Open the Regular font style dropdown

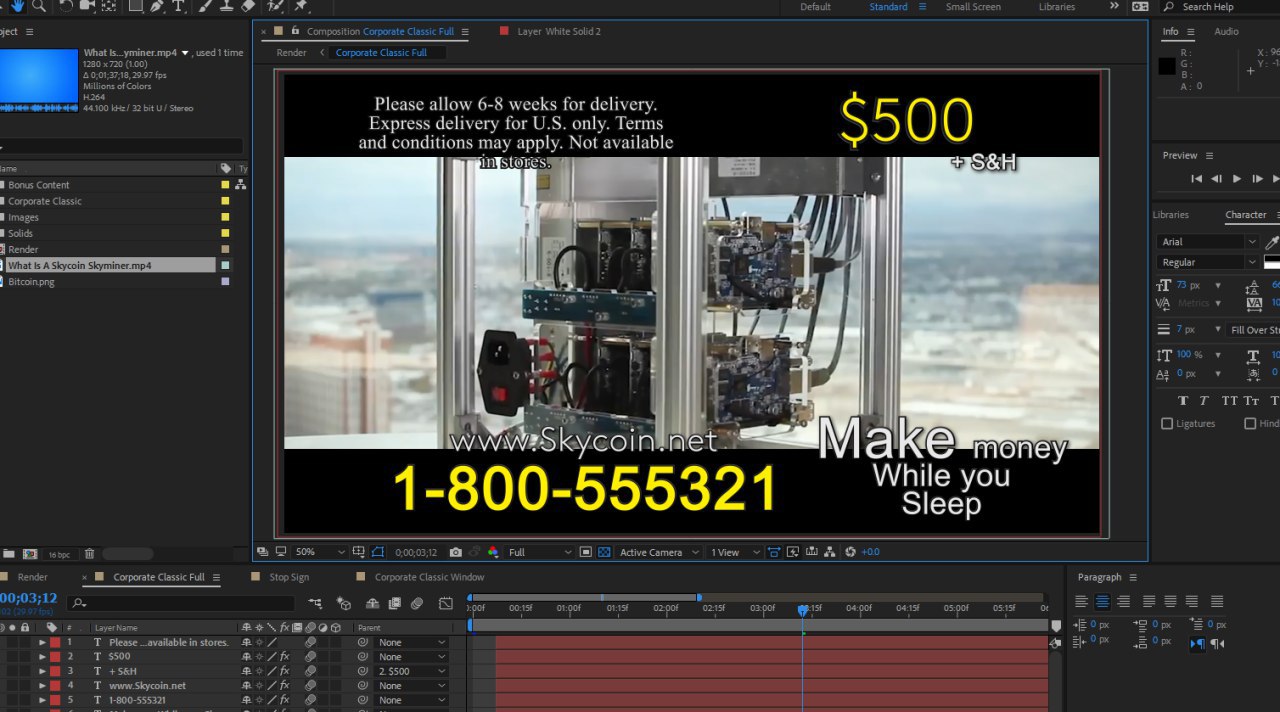1208,262
